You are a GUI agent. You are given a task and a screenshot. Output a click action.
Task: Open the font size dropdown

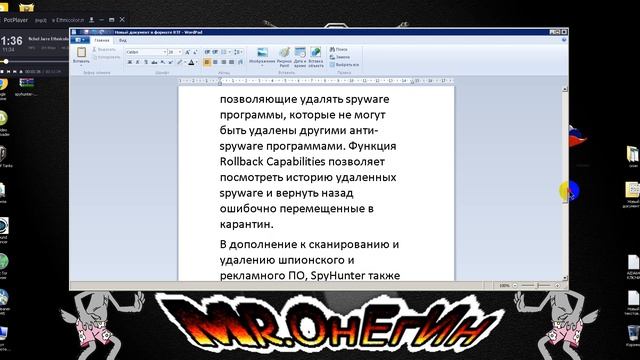click(180, 52)
